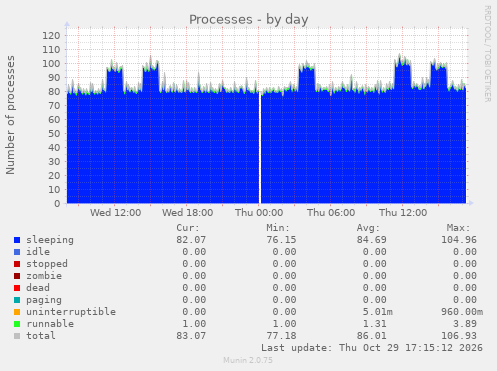Click the 'Last update' timestamp line

372,348
